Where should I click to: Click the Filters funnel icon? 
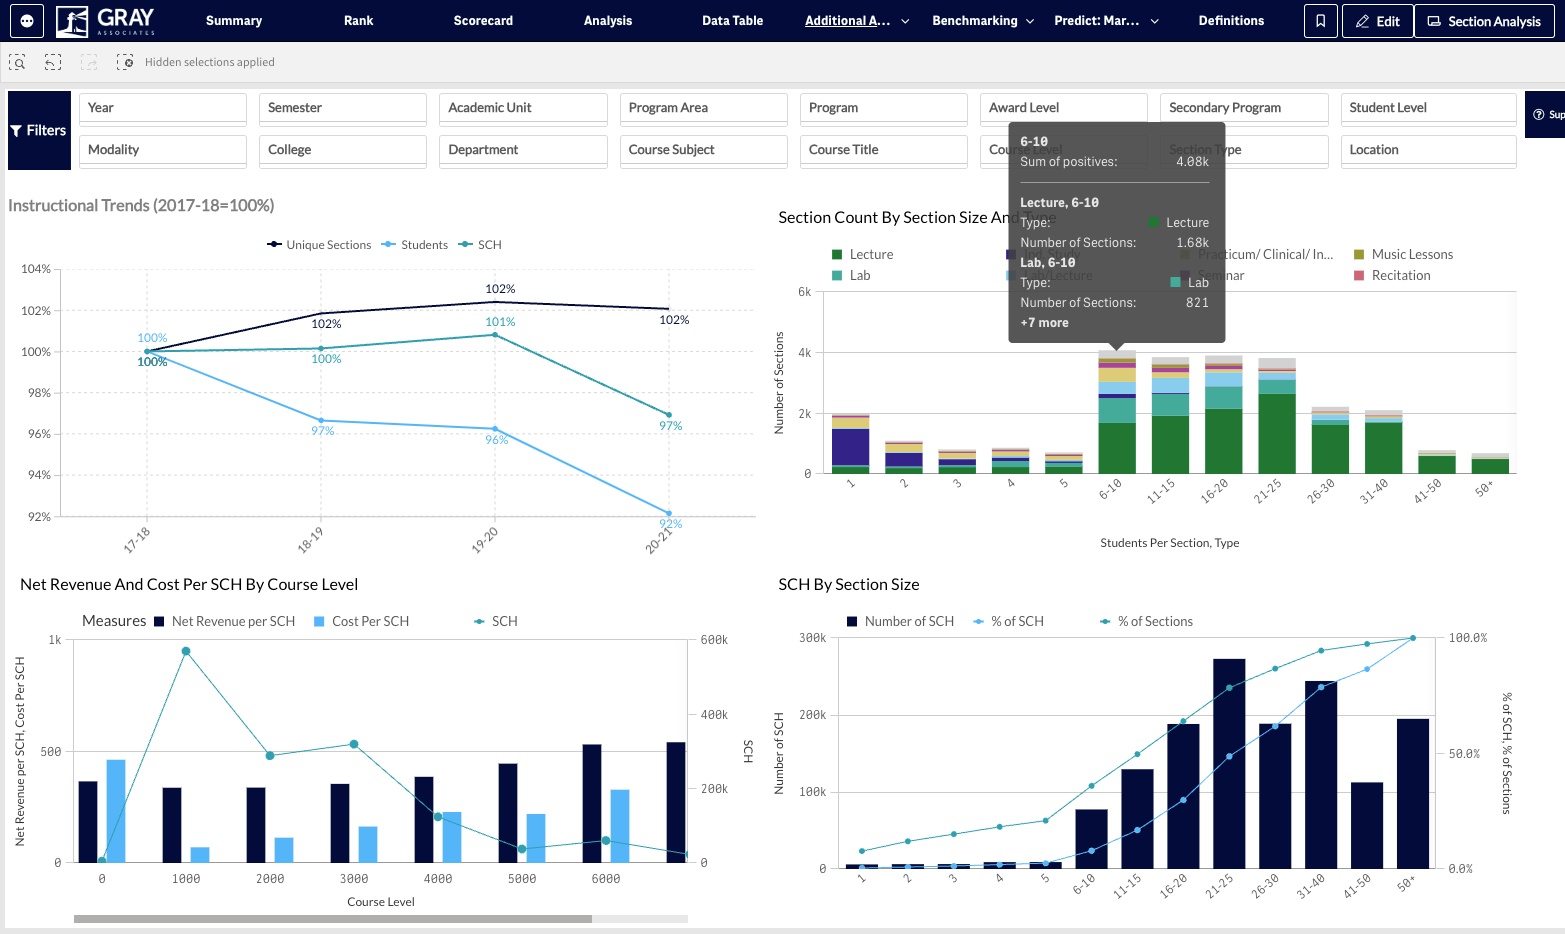pos(16,131)
